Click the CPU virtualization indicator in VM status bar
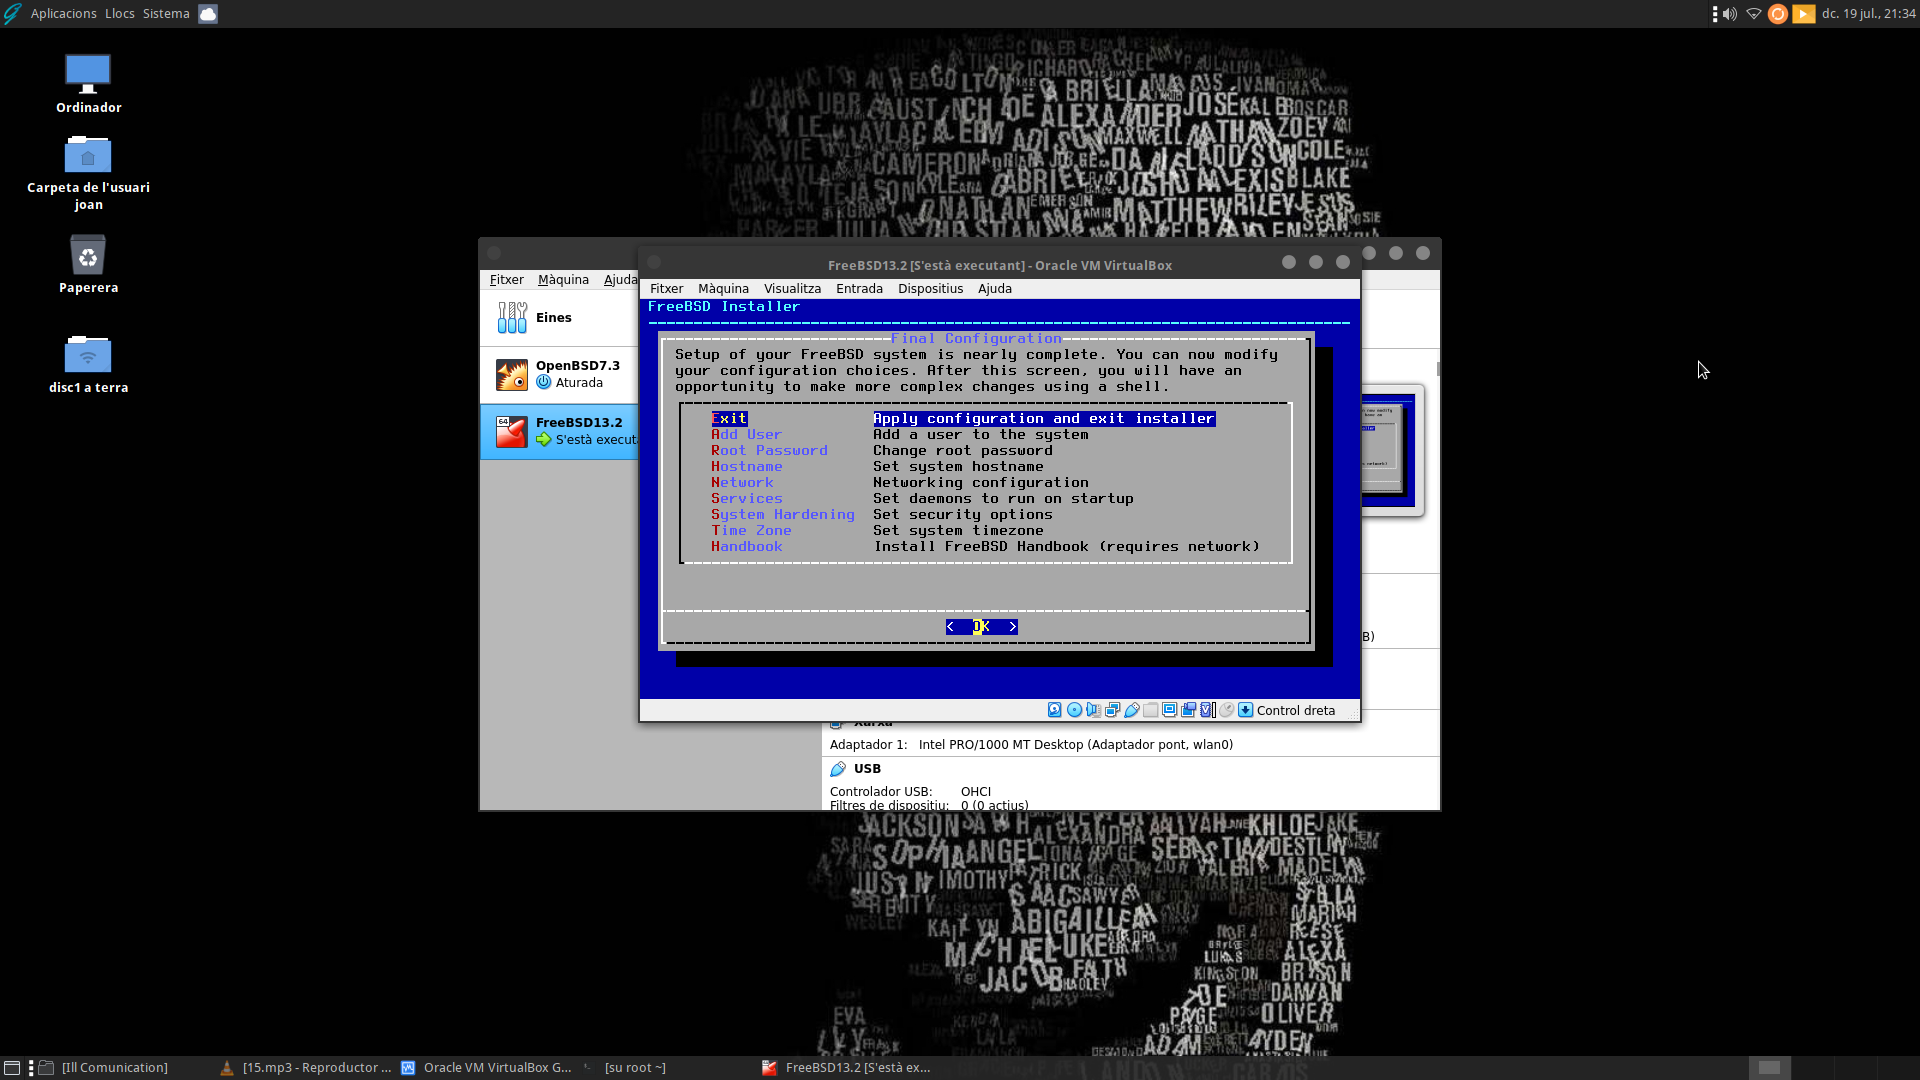The image size is (1920, 1080). (1207, 710)
